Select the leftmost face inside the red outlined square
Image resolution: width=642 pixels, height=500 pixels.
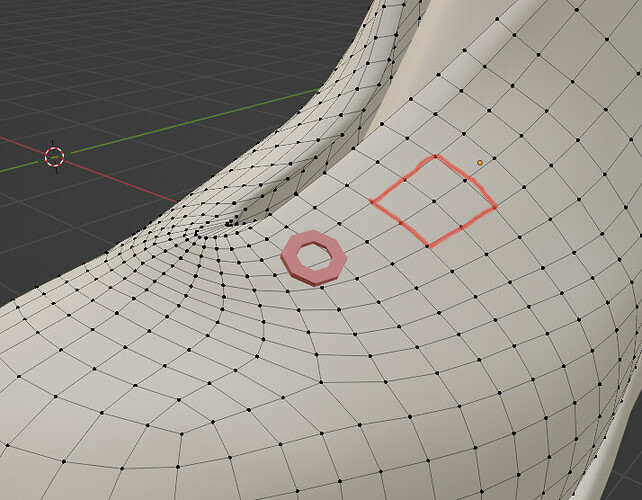(403, 201)
